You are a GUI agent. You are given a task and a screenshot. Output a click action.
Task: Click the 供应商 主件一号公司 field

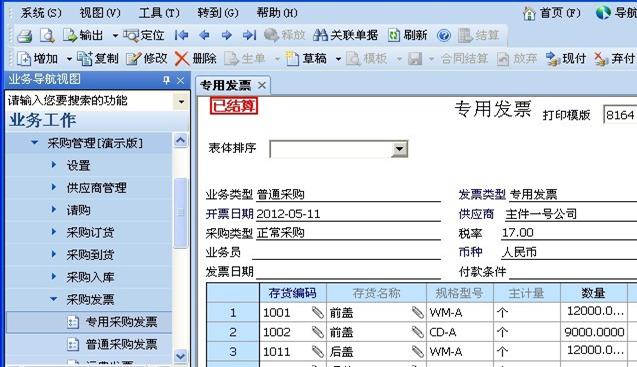(x=571, y=214)
